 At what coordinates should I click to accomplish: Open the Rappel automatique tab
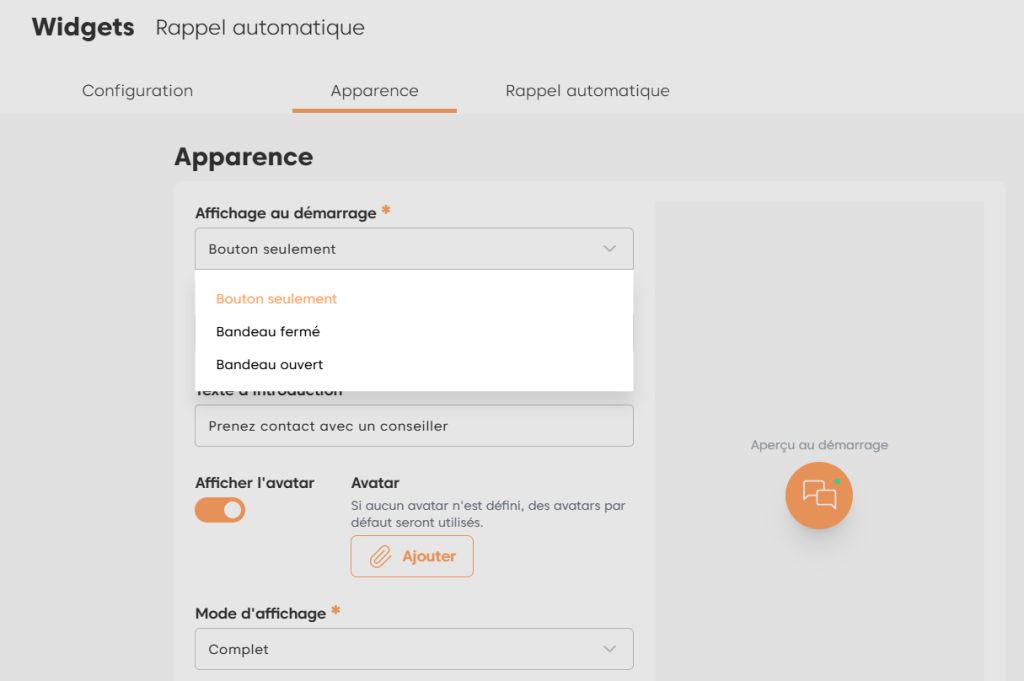click(x=588, y=91)
